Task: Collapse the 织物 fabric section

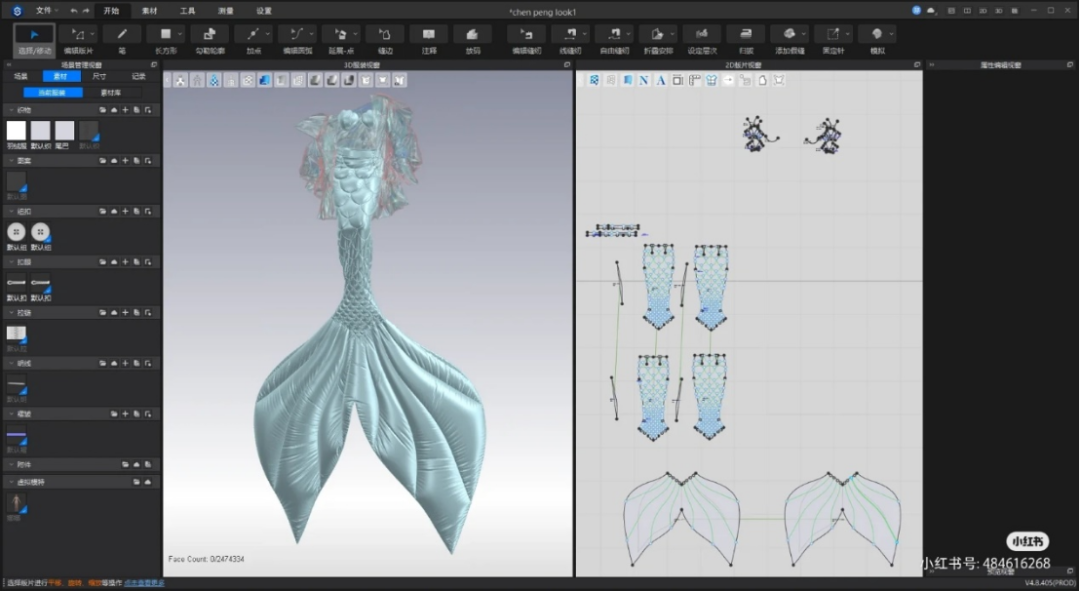Action: [12, 110]
